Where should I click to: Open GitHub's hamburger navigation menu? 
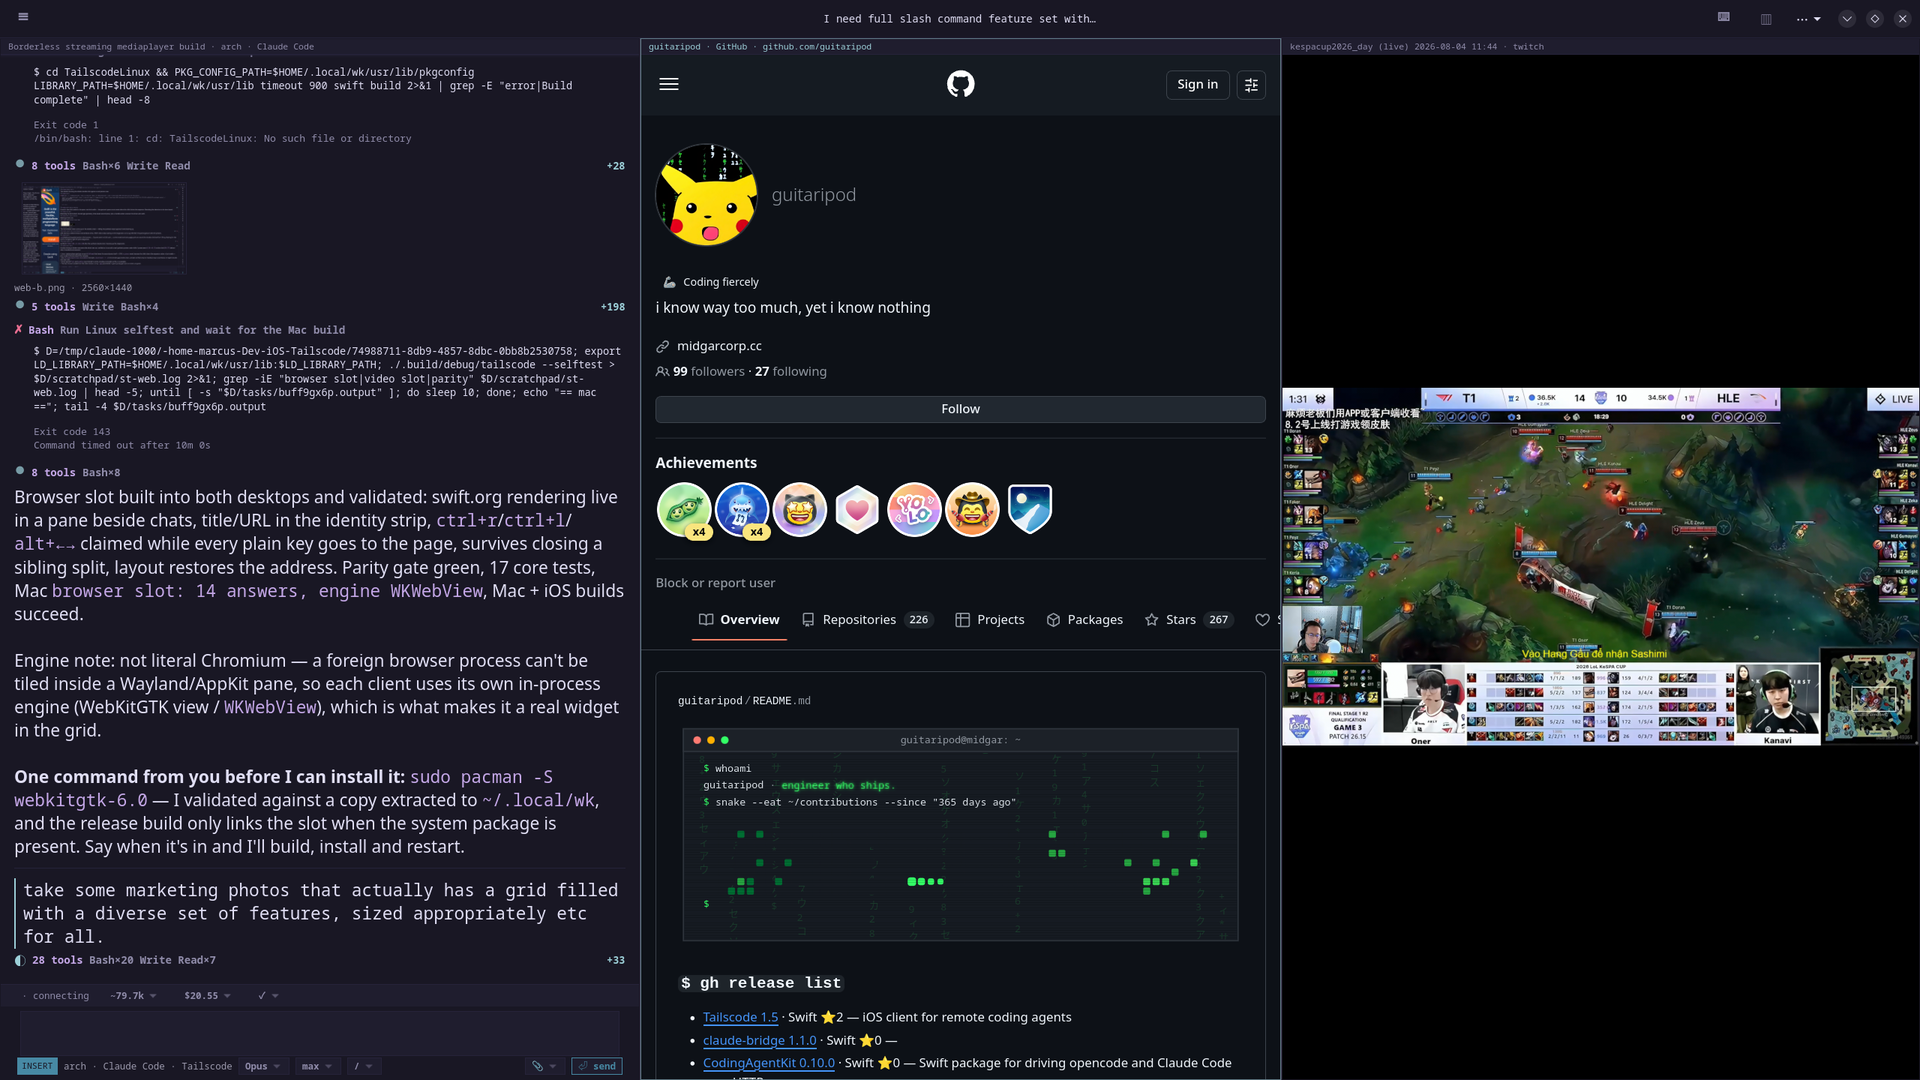(669, 84)
